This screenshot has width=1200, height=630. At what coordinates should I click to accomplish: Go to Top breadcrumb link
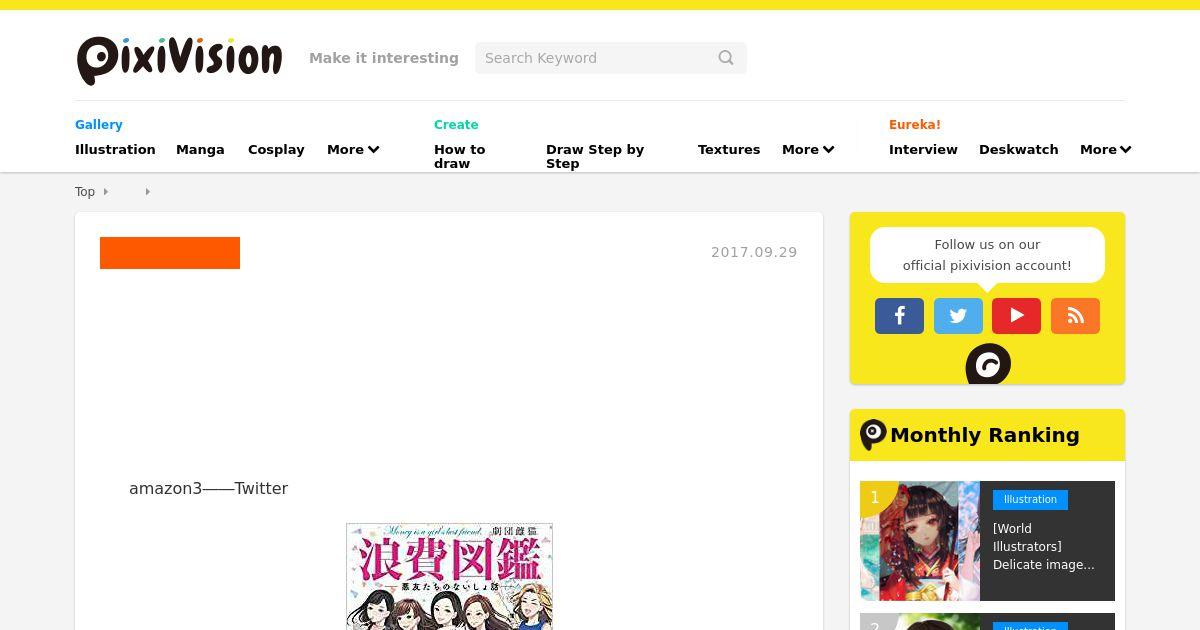point(85,192)
